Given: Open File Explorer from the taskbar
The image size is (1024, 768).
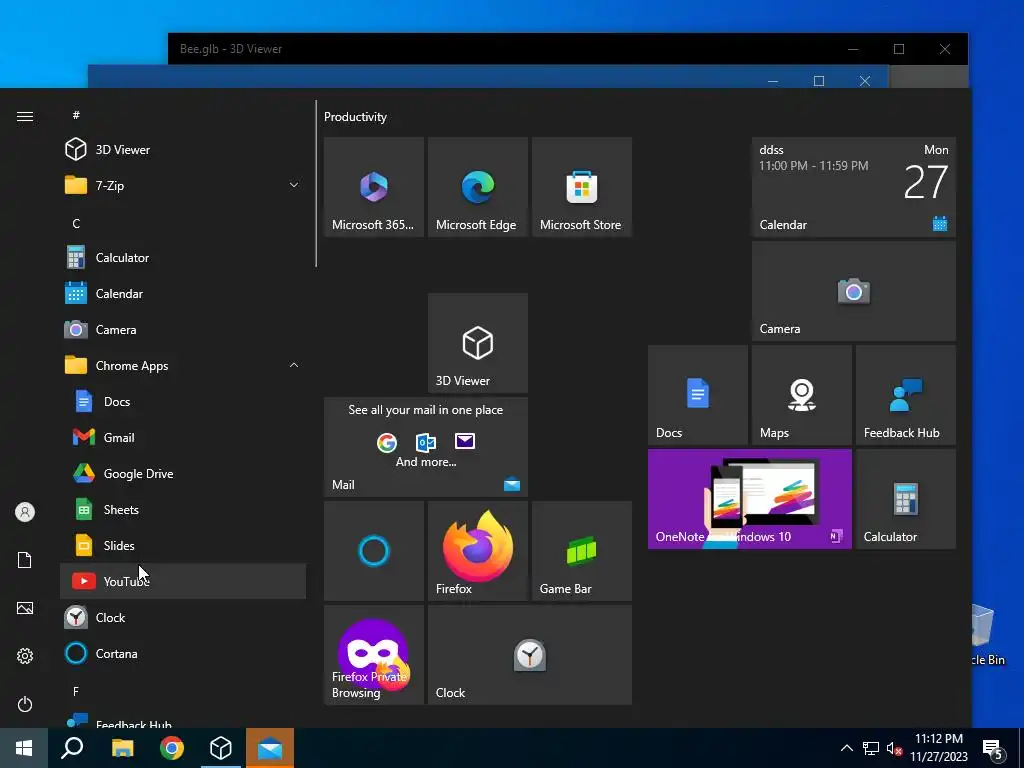Looking at the screenshot, I should (x=122, y=748).
